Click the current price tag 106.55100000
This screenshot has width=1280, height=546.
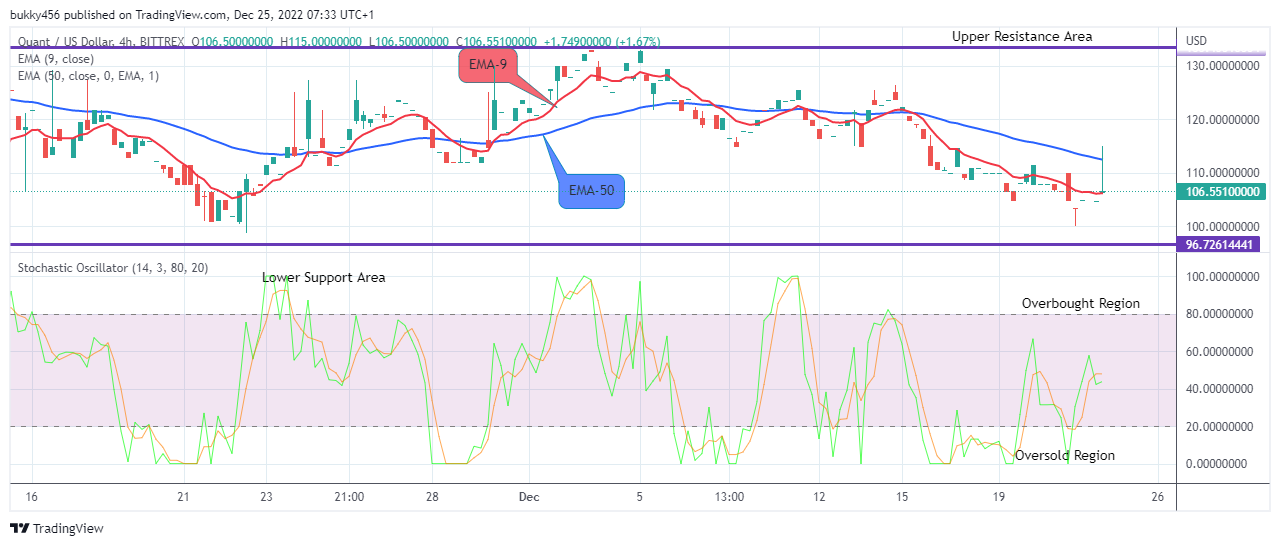pos(1221,191)
